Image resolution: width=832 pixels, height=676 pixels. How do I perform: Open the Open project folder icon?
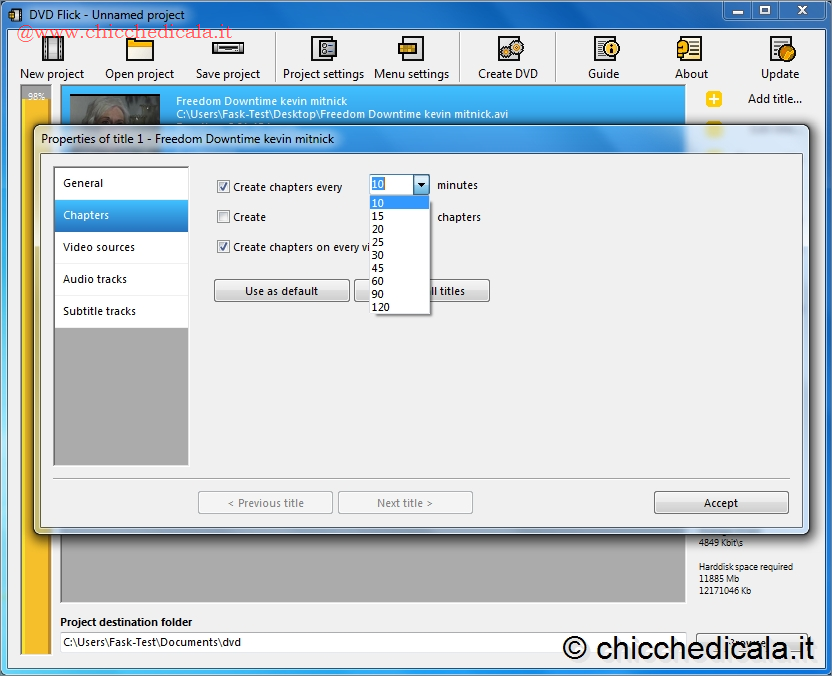139,50
